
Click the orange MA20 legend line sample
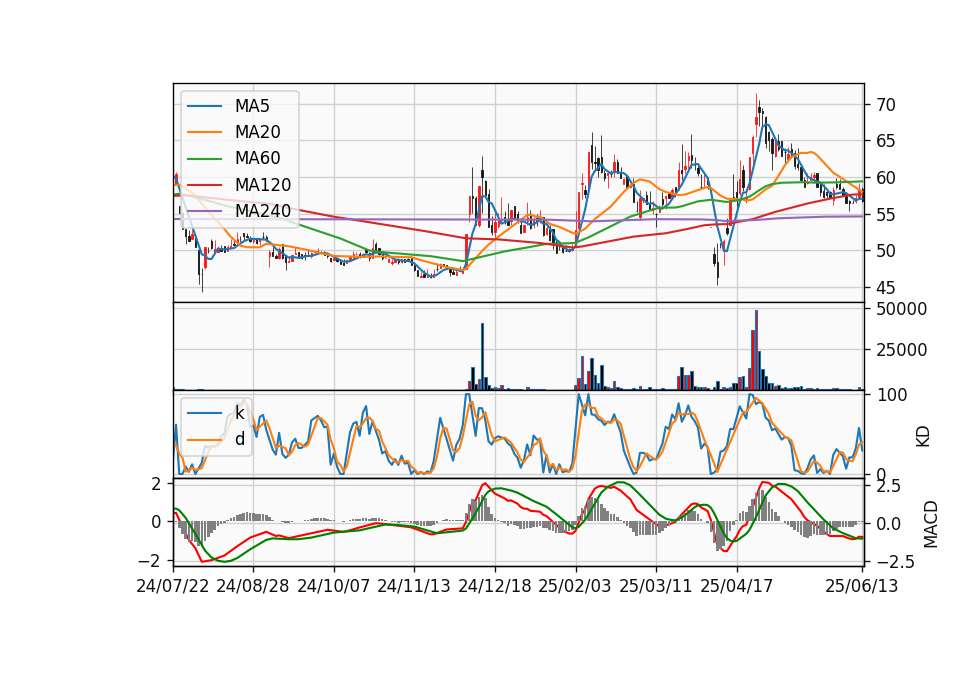coord(204,132)
